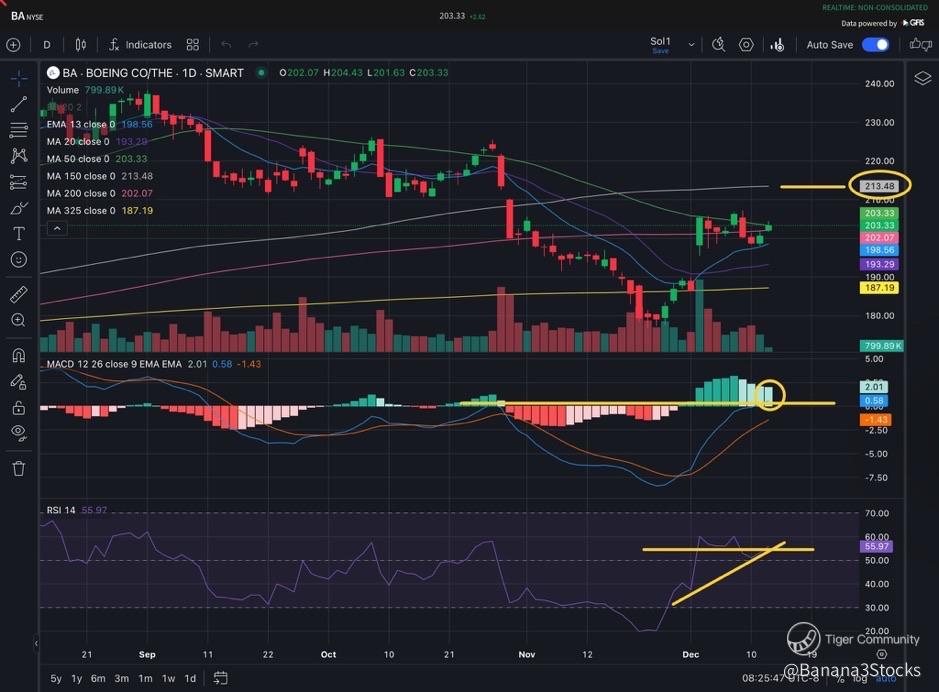
Task: Collapse the left toolbar arrow
Action: (36, 644)
